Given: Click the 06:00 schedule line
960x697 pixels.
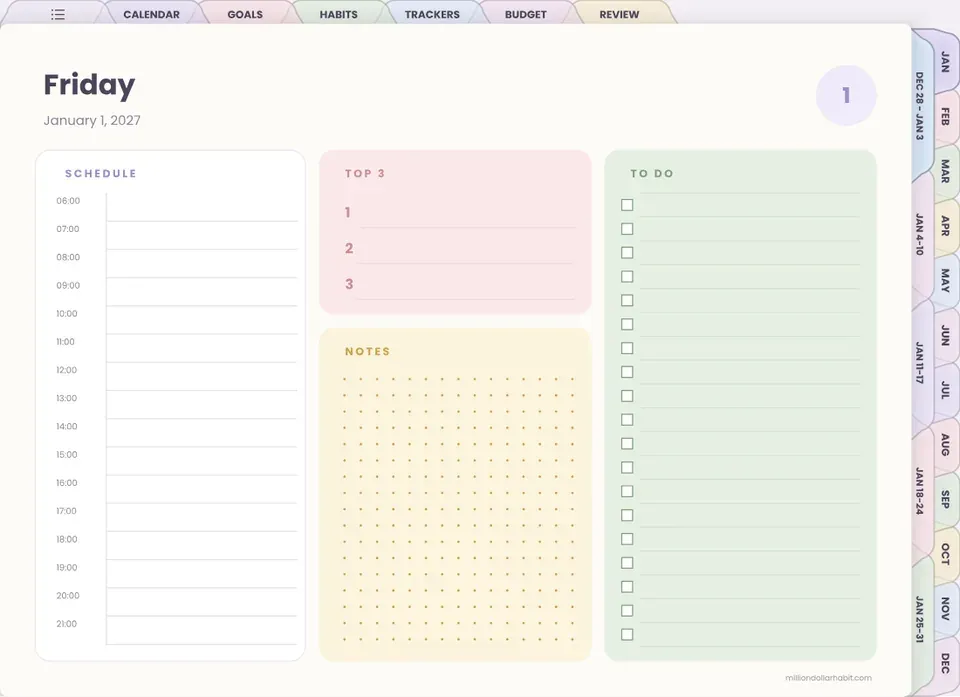Looking at the screenshot, I should 202,207.
